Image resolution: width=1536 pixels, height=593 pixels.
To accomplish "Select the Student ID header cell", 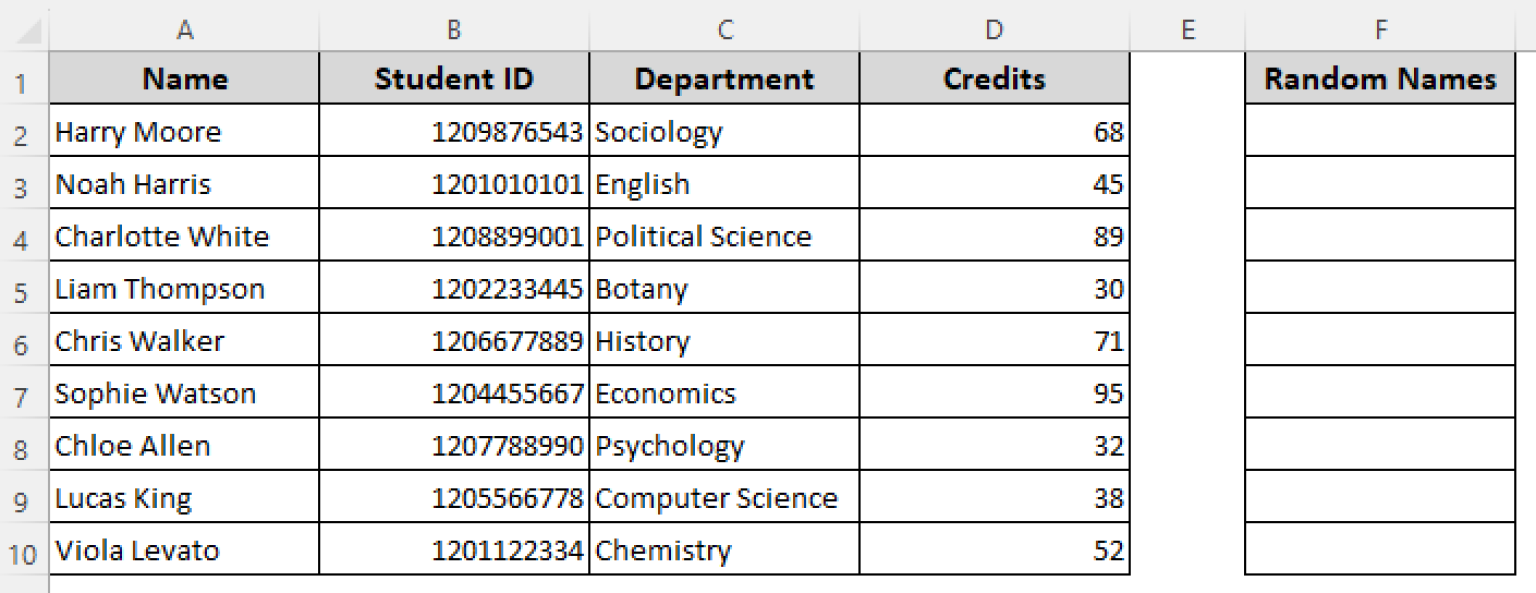I will point(454,79).
